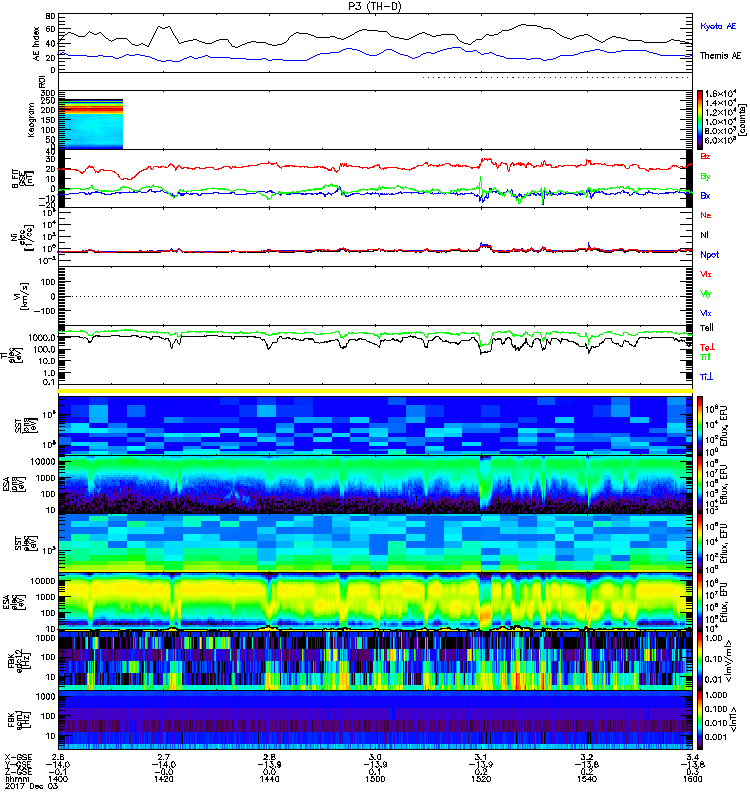750x800 pixels.
Task: Click the 1540 time tick label
Action: point(587,779)
